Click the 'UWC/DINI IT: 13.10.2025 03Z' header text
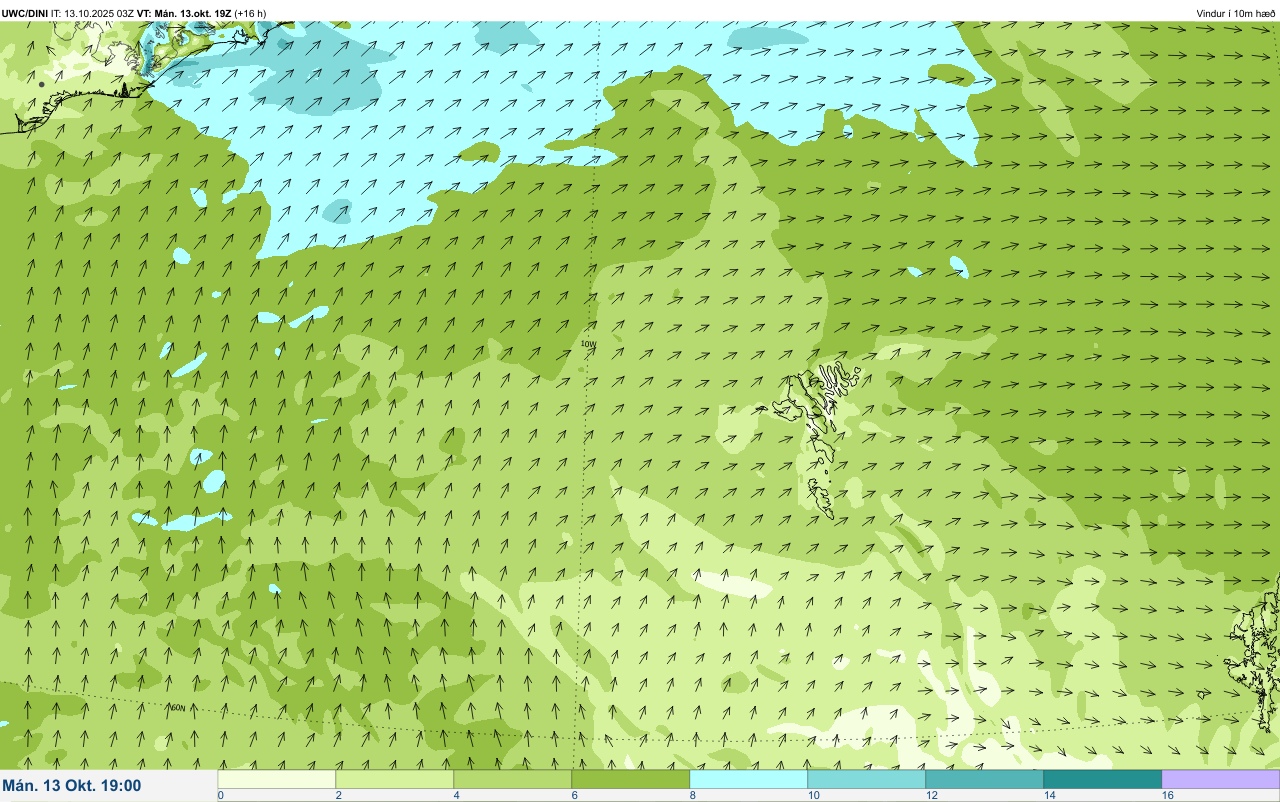 (x=68, y=13)
